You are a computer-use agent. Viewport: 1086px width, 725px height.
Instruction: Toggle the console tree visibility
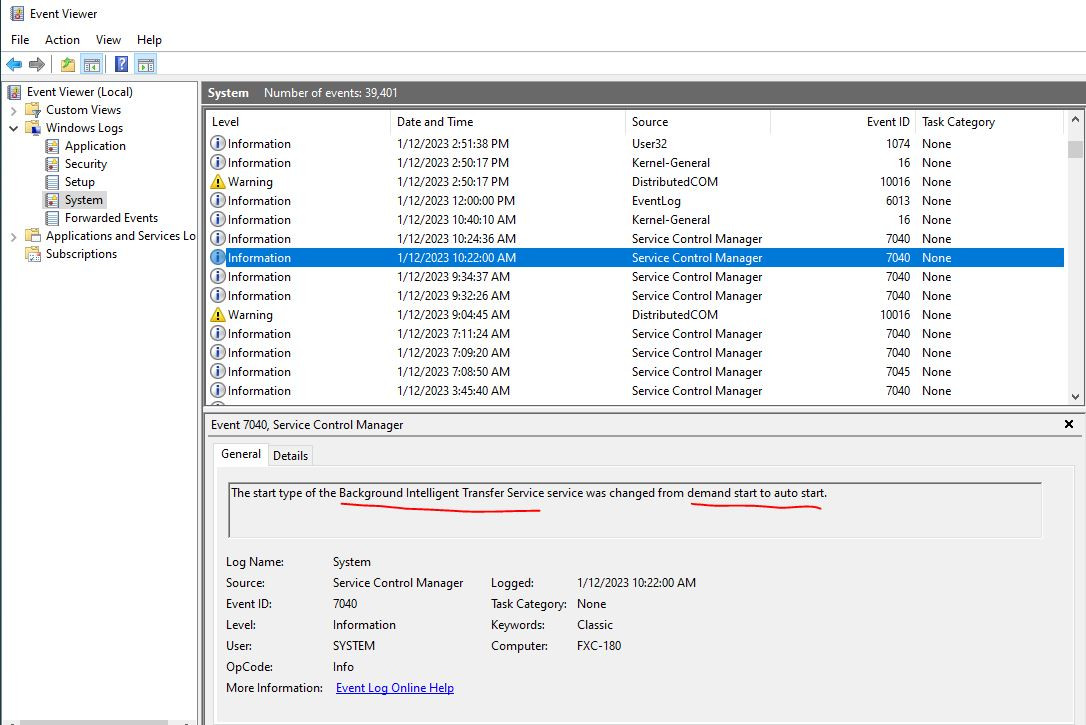pyautogui.click(x=92, y=64)
